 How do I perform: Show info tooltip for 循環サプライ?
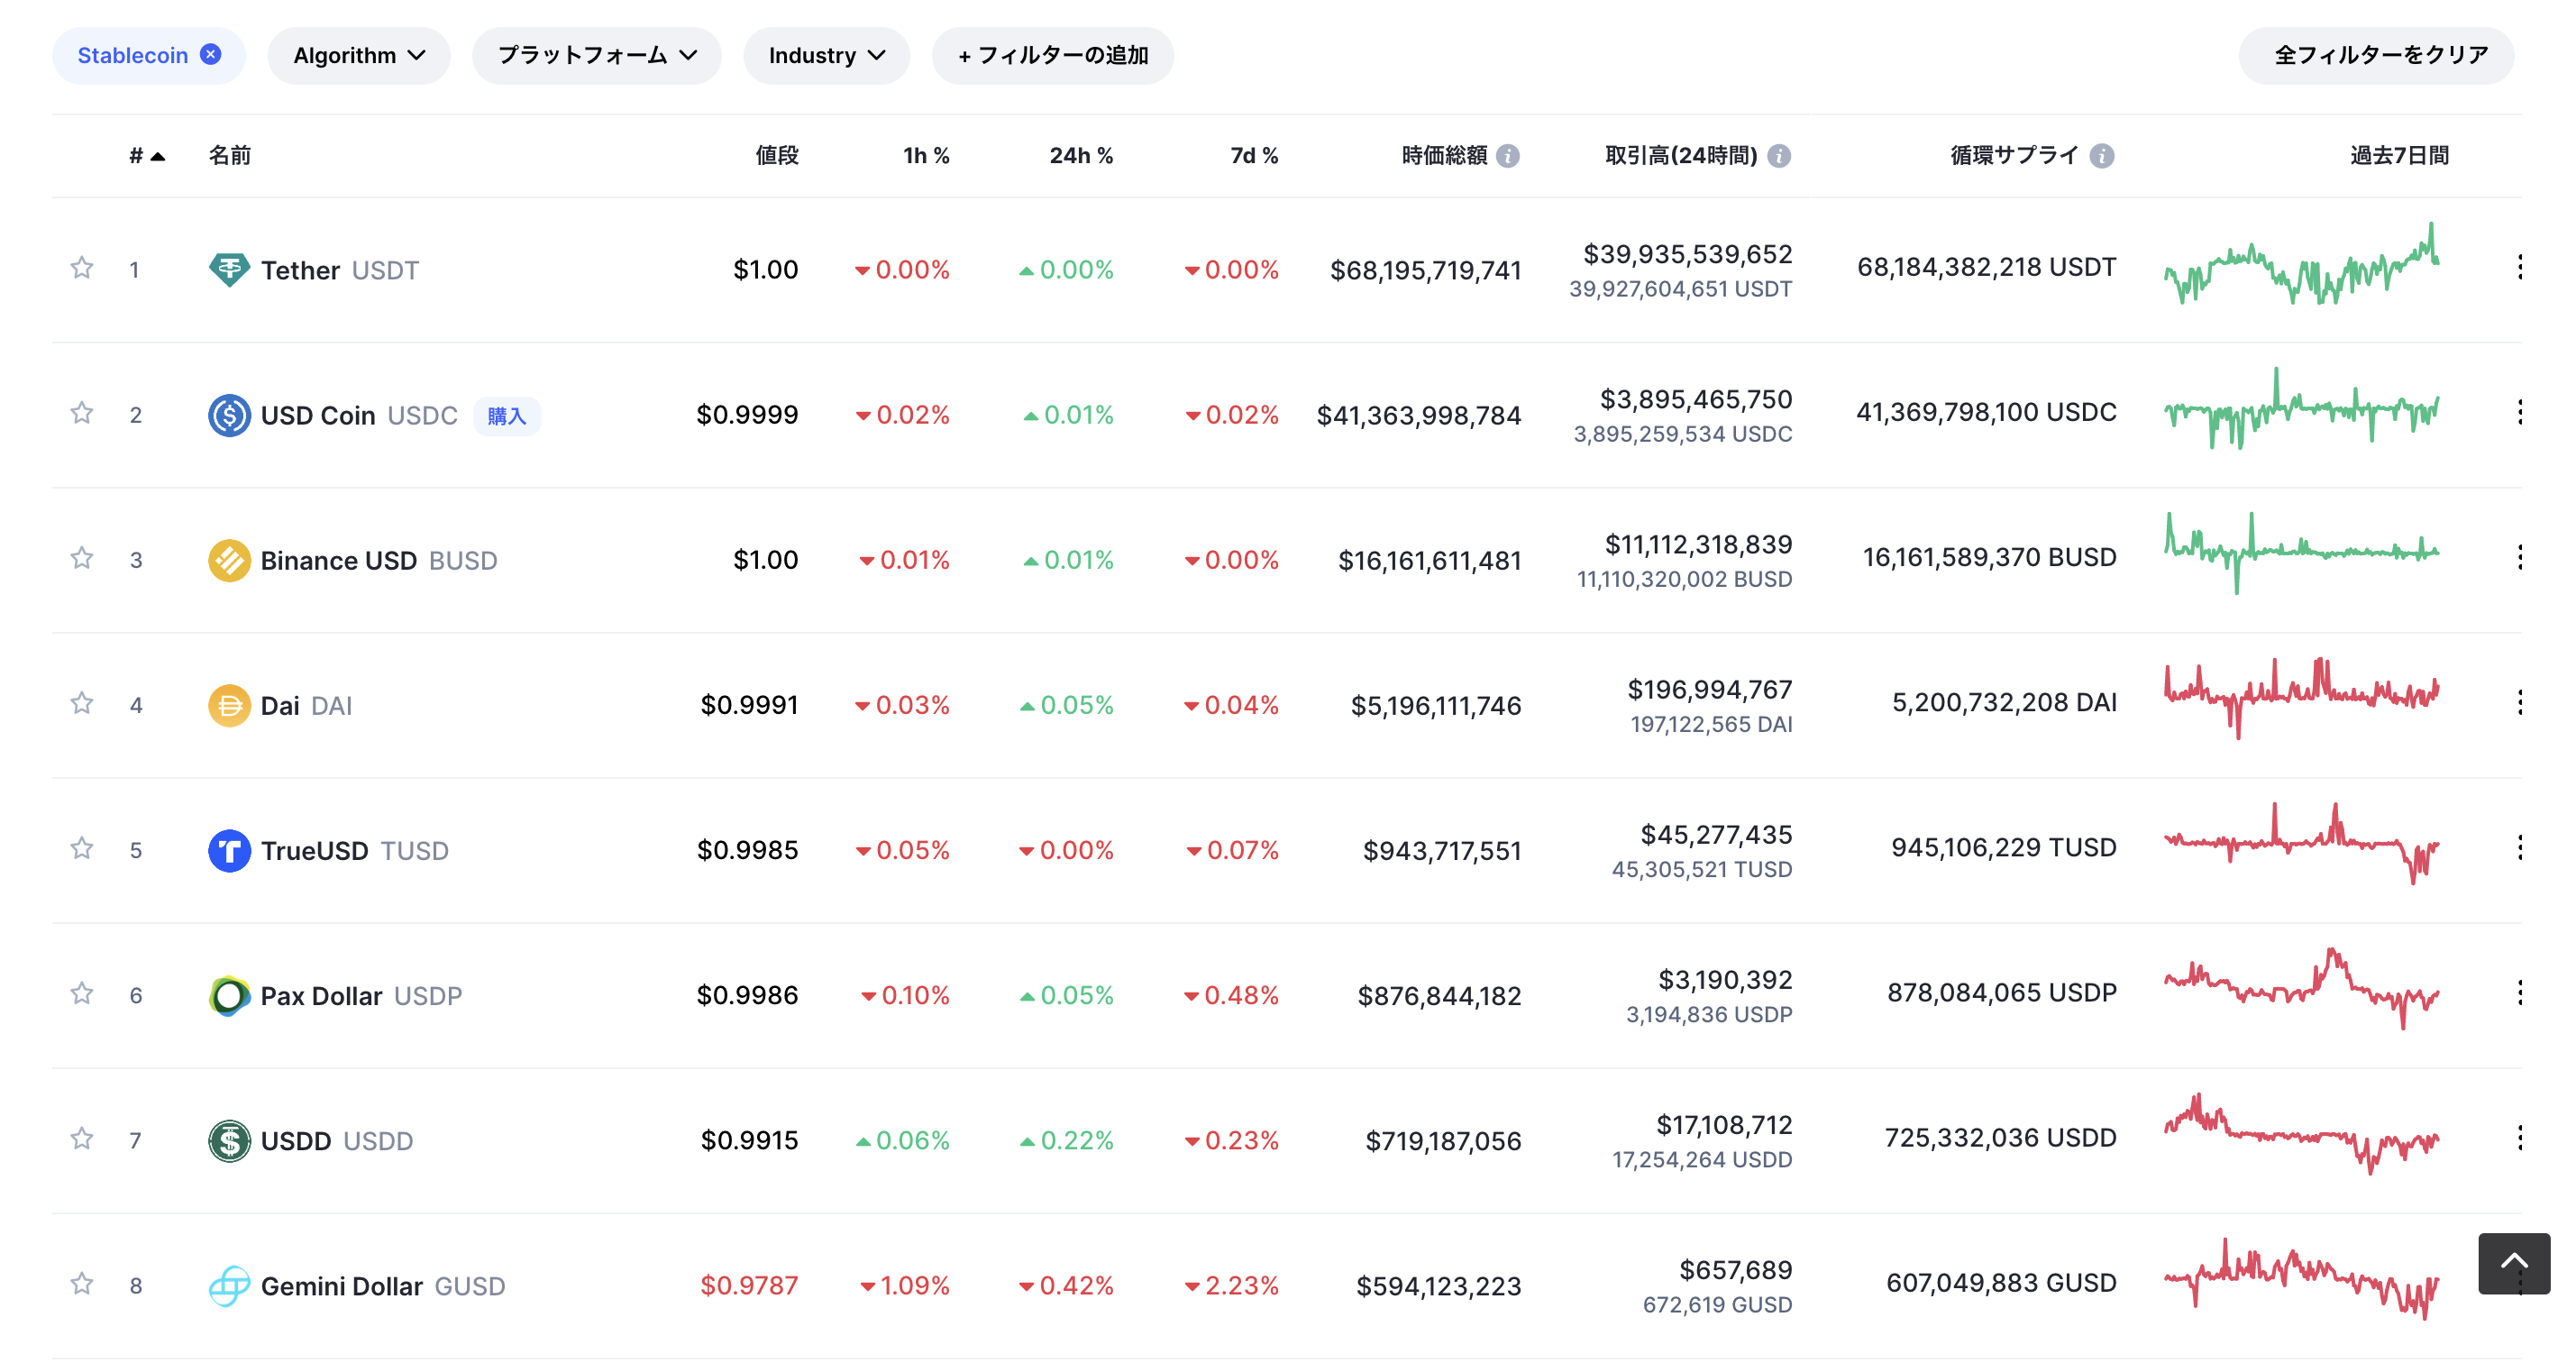(x=2102, y=156)
